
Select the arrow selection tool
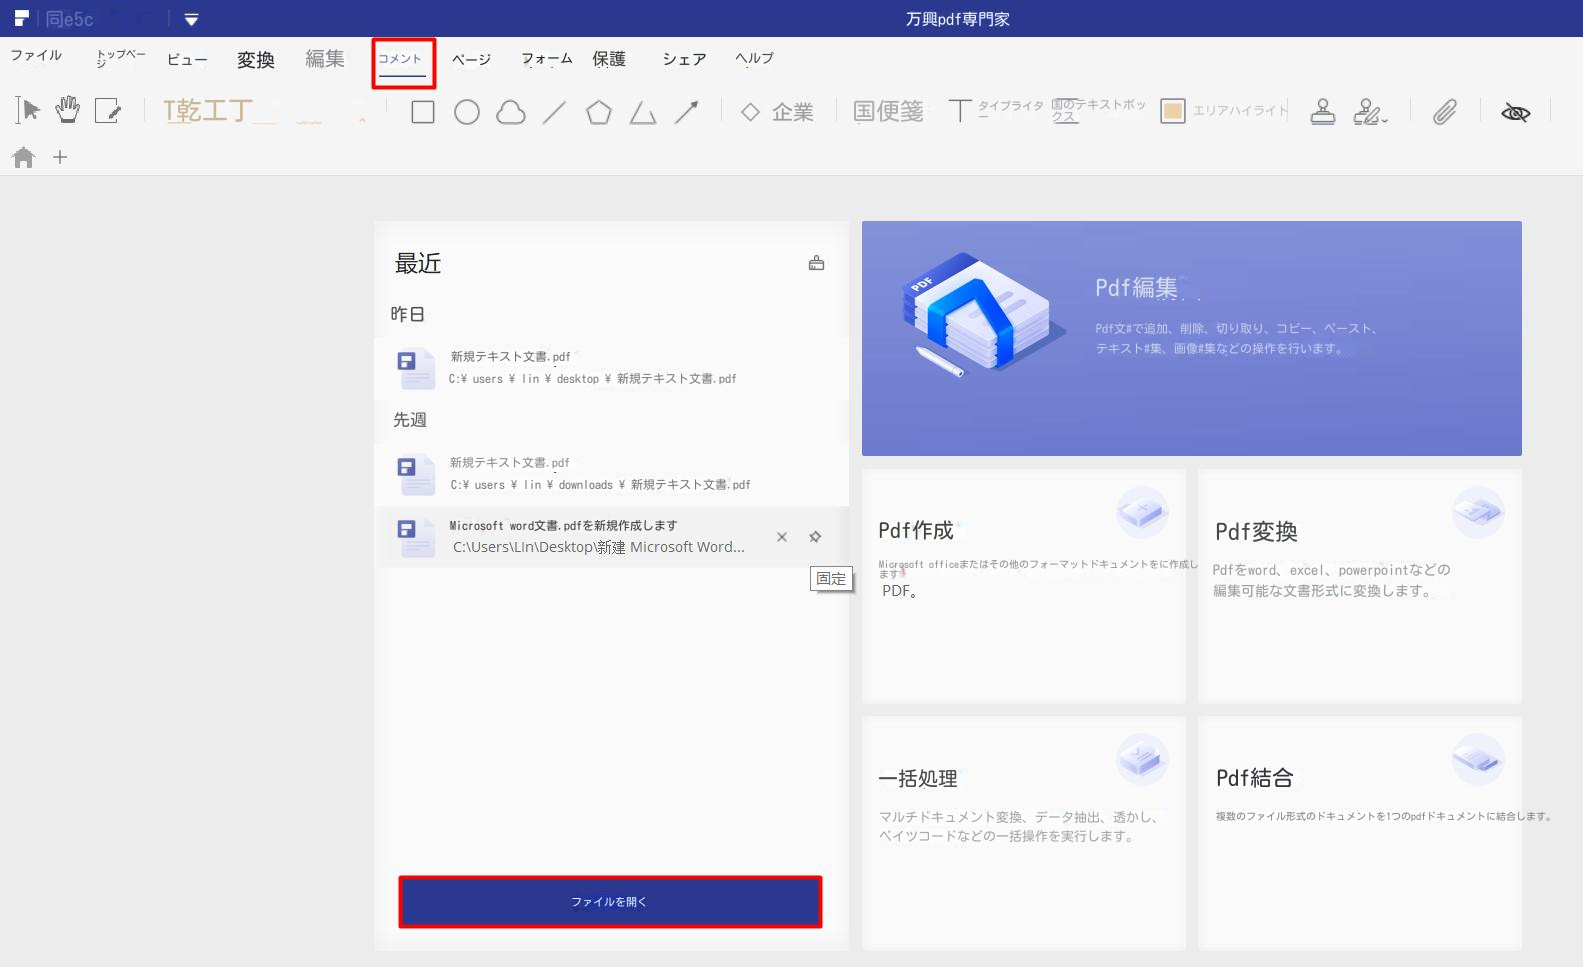28,110
